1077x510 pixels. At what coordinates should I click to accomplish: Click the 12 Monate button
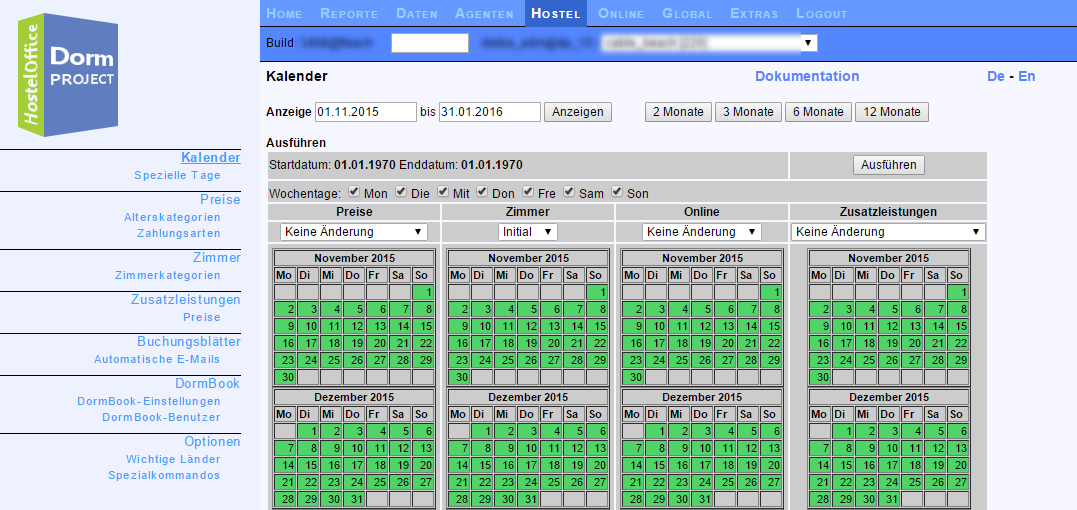[x=892, y=112]
